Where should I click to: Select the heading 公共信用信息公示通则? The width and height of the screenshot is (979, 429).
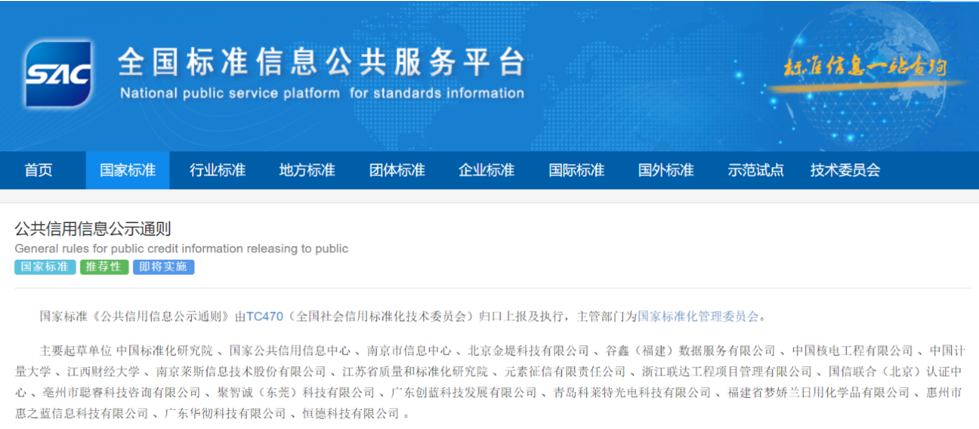tap(93, 229)
